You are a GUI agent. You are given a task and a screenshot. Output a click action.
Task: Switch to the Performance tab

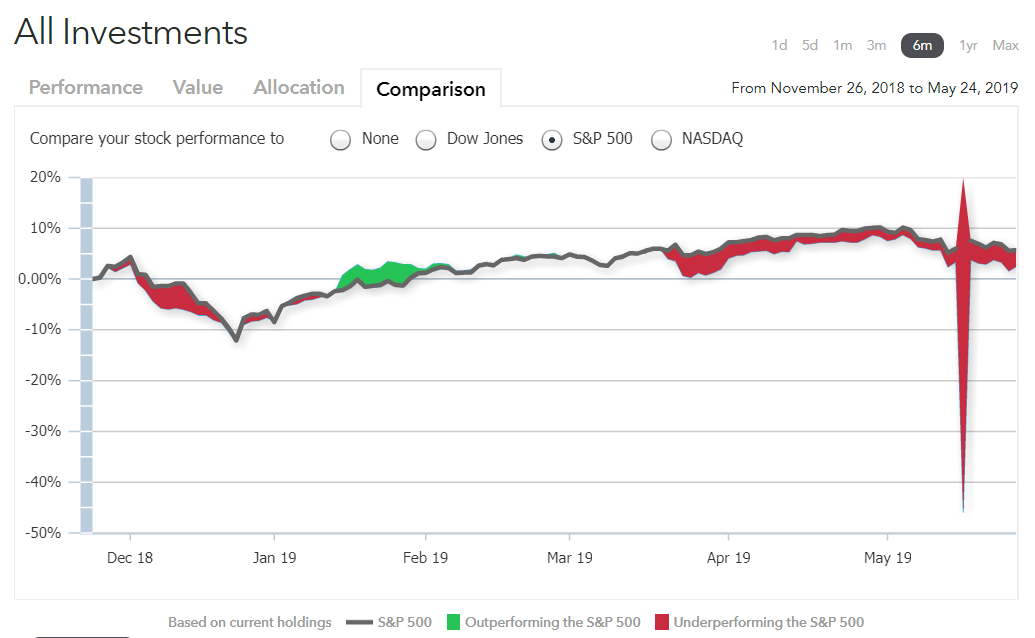pyautogui.click(x=86, y=88)
